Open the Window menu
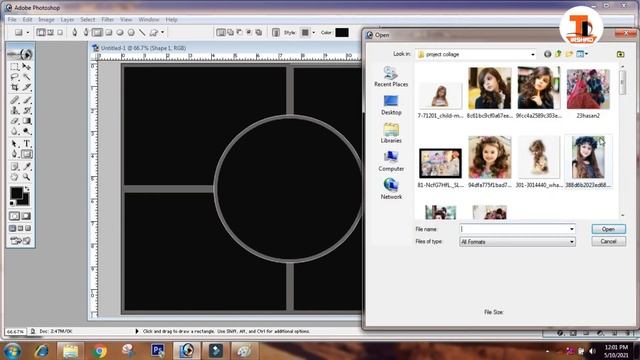 149,20
